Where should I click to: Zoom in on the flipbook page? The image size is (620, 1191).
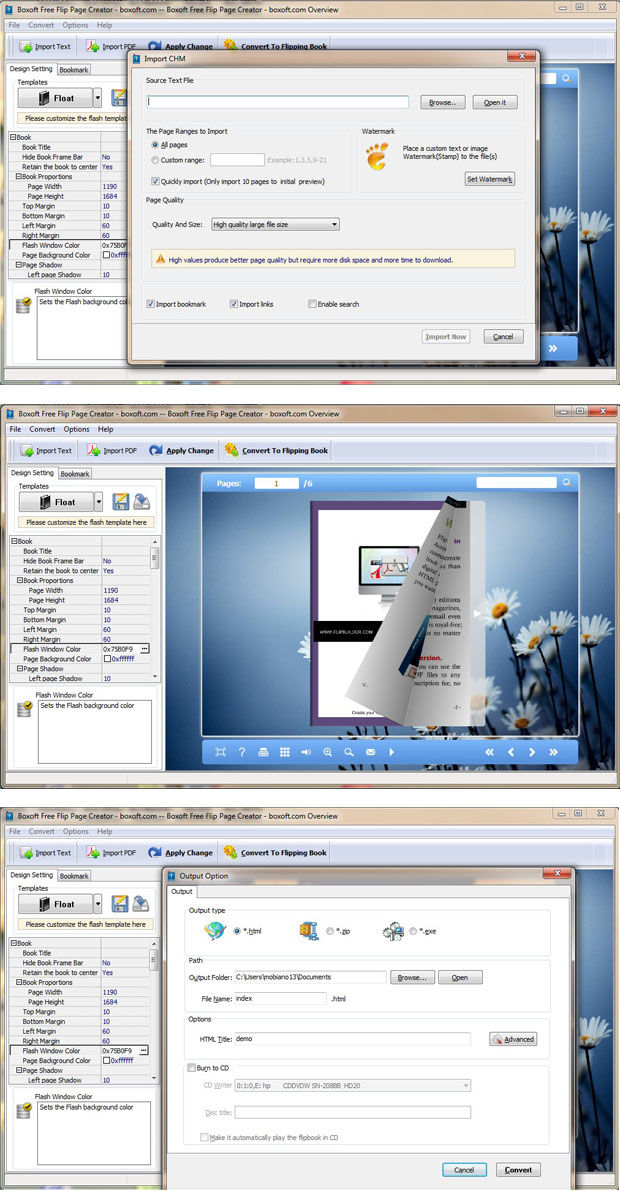[327, 752]
